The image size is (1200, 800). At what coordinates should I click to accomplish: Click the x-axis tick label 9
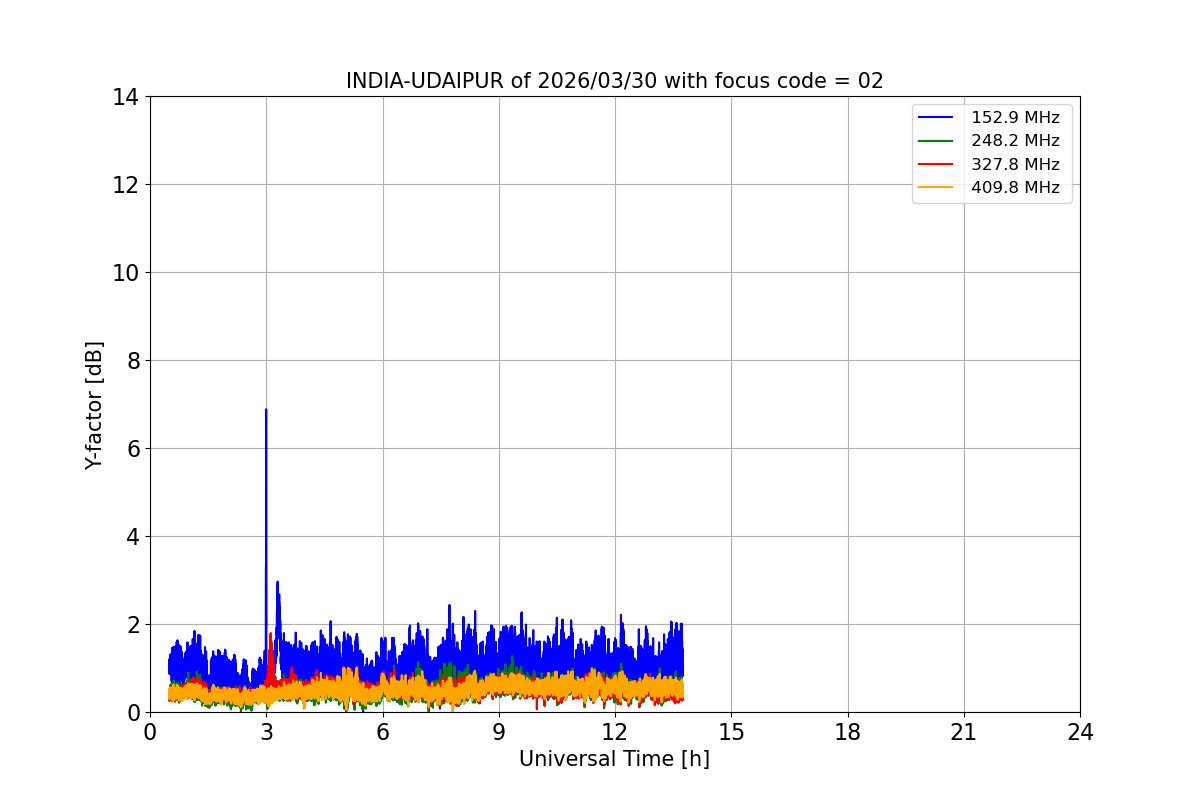coord(499,732)
